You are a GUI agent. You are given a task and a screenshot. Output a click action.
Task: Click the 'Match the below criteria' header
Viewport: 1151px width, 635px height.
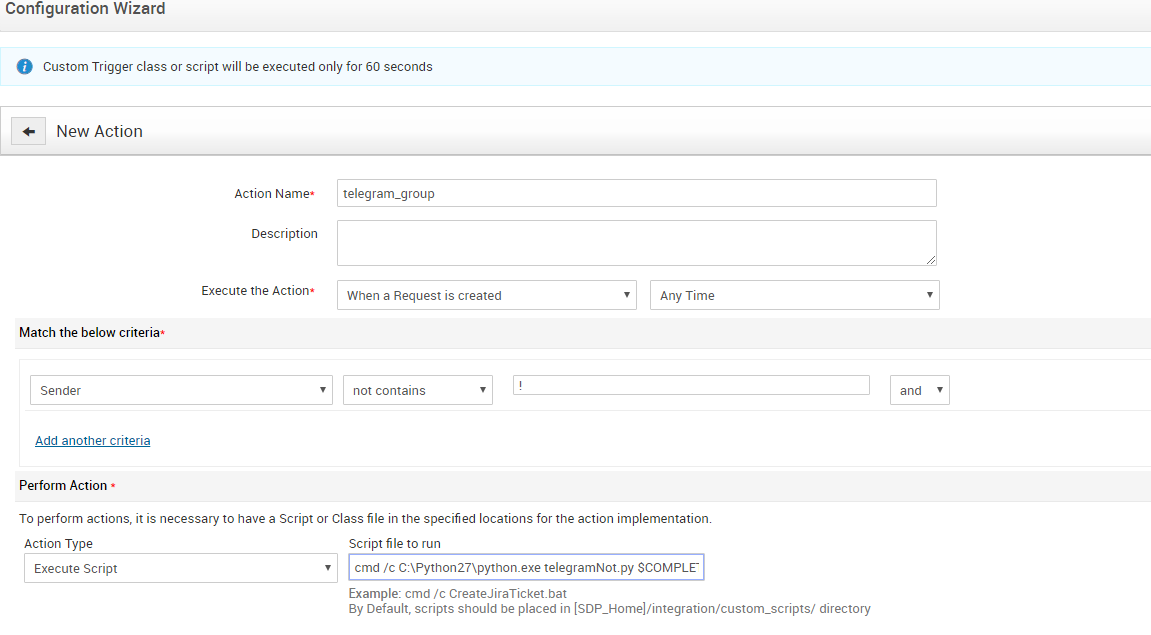click(89, 332)
